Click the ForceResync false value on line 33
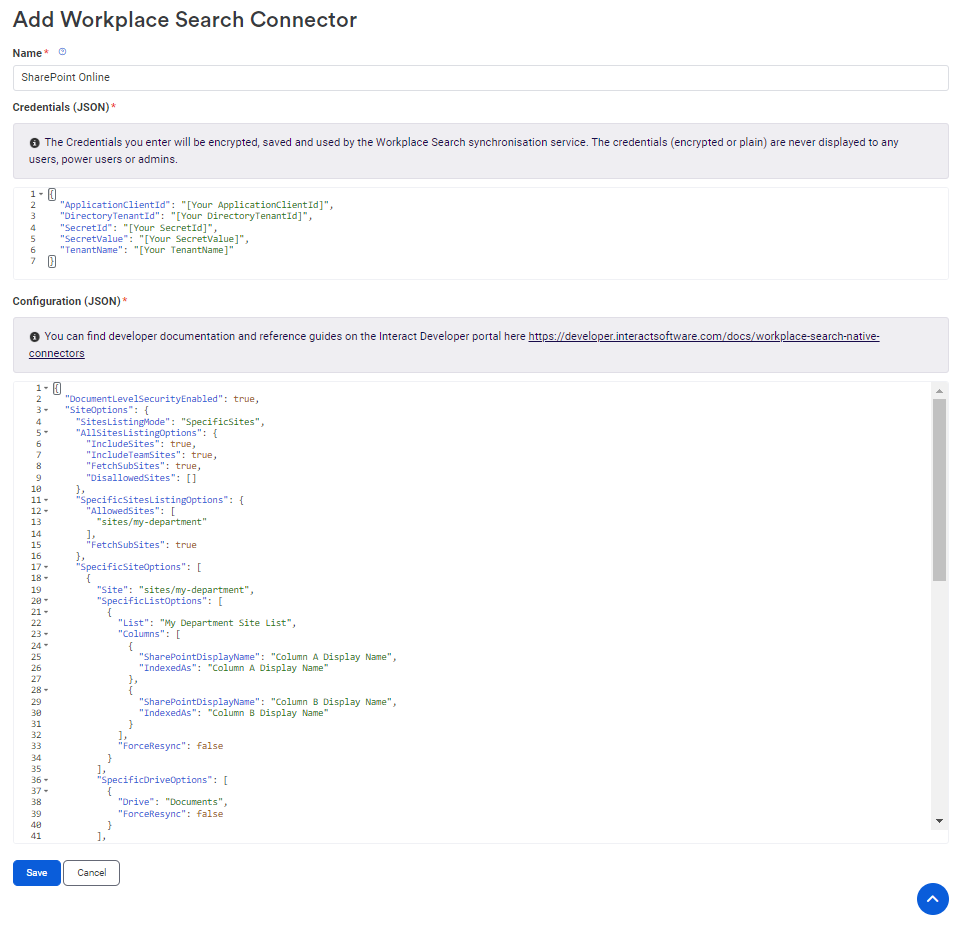The height and width of the screenshot is (933, 977). coord(209,746)
